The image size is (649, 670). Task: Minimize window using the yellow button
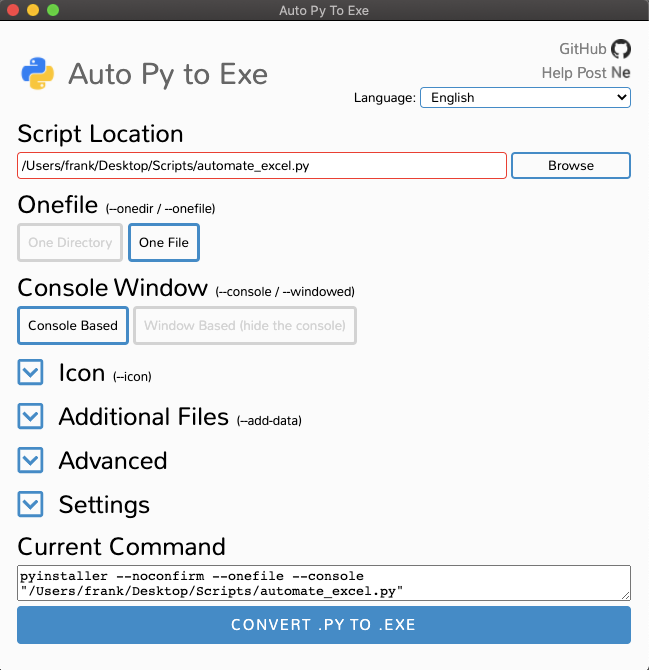tap(33, 10)
